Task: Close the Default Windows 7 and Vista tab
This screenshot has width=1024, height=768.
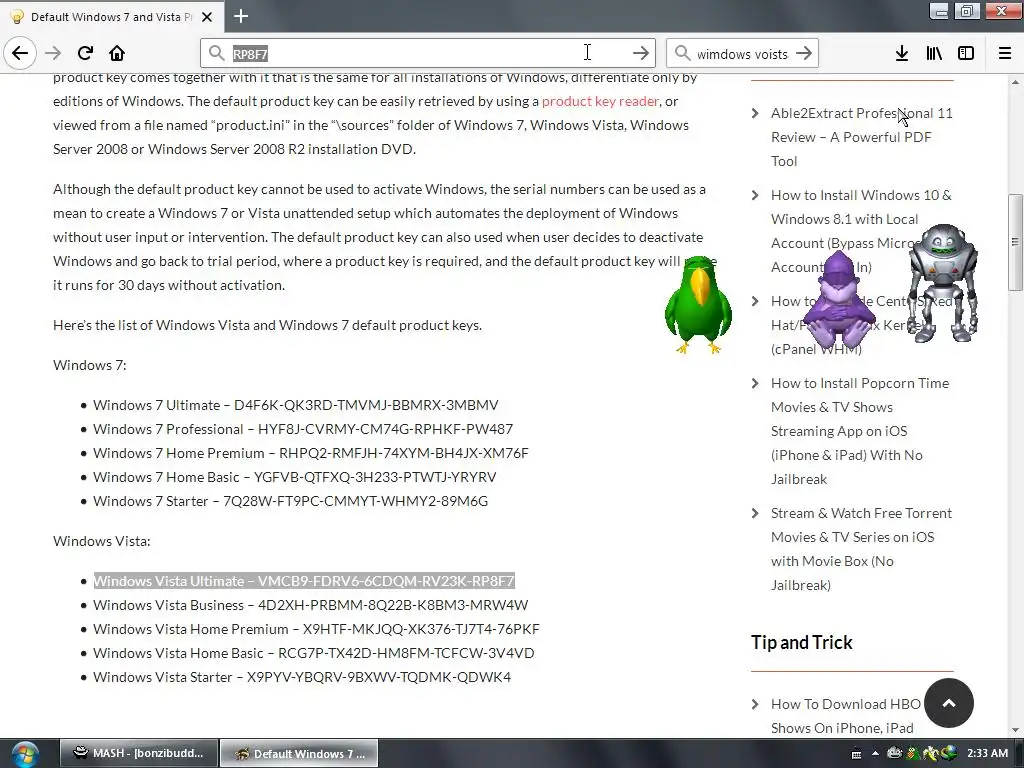Action: pos(207,17)
